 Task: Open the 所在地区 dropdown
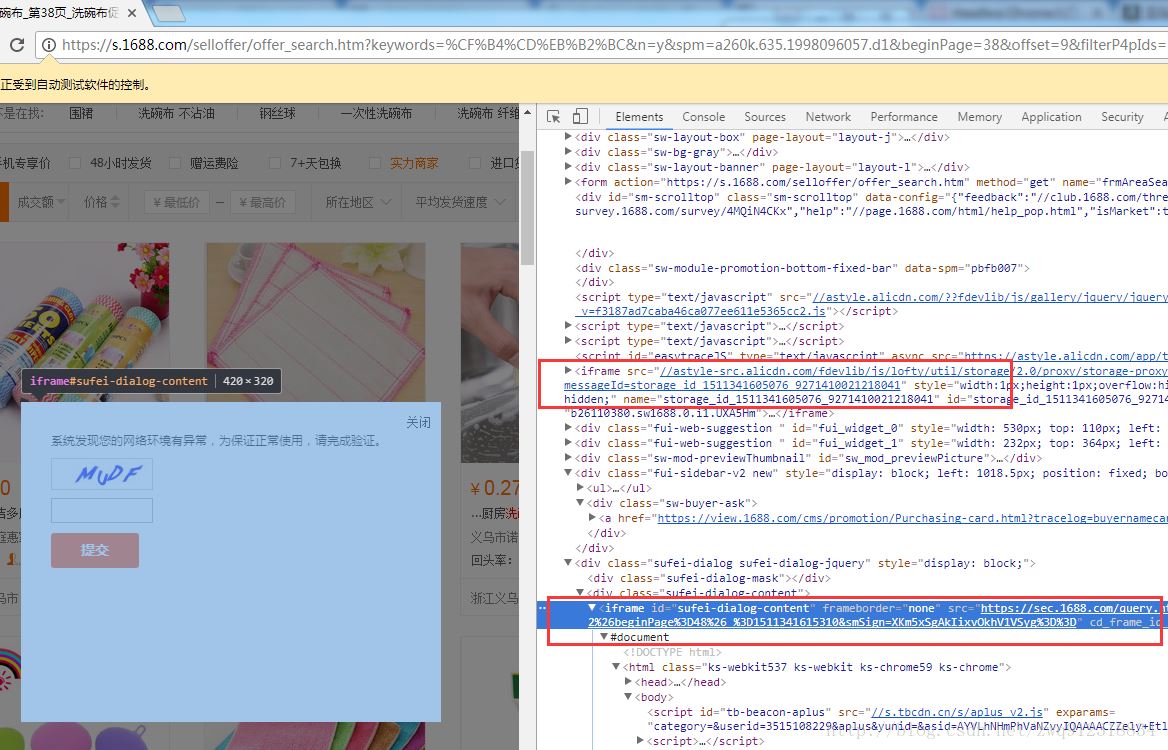click(x=358, y=202)
